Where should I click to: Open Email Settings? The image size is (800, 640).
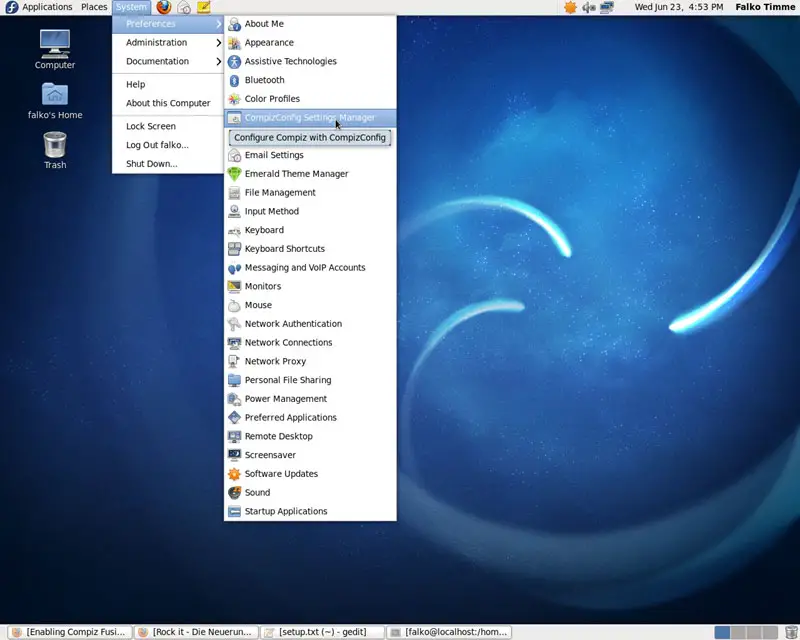coord(310,155)
